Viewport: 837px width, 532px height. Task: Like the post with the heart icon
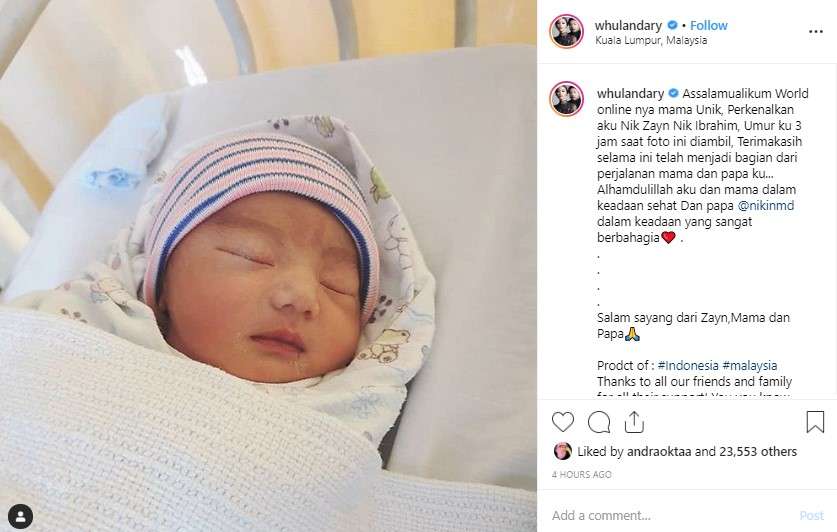pyautogui.click(x=563, y=422)
